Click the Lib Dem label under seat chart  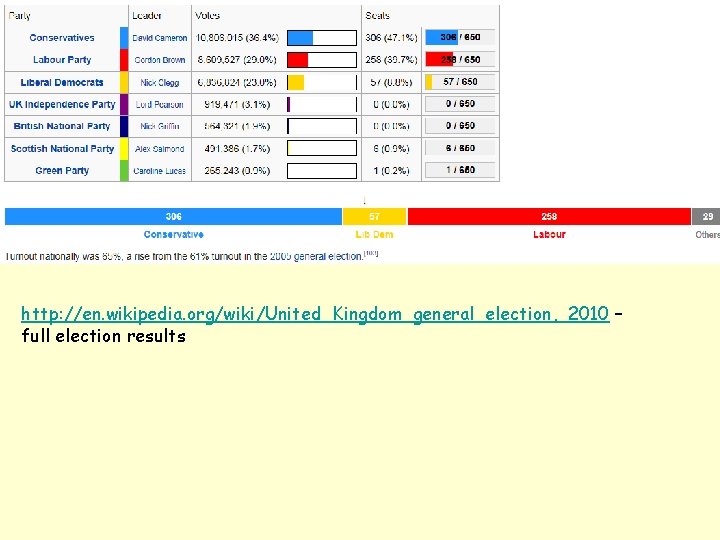tap(375, 235)
